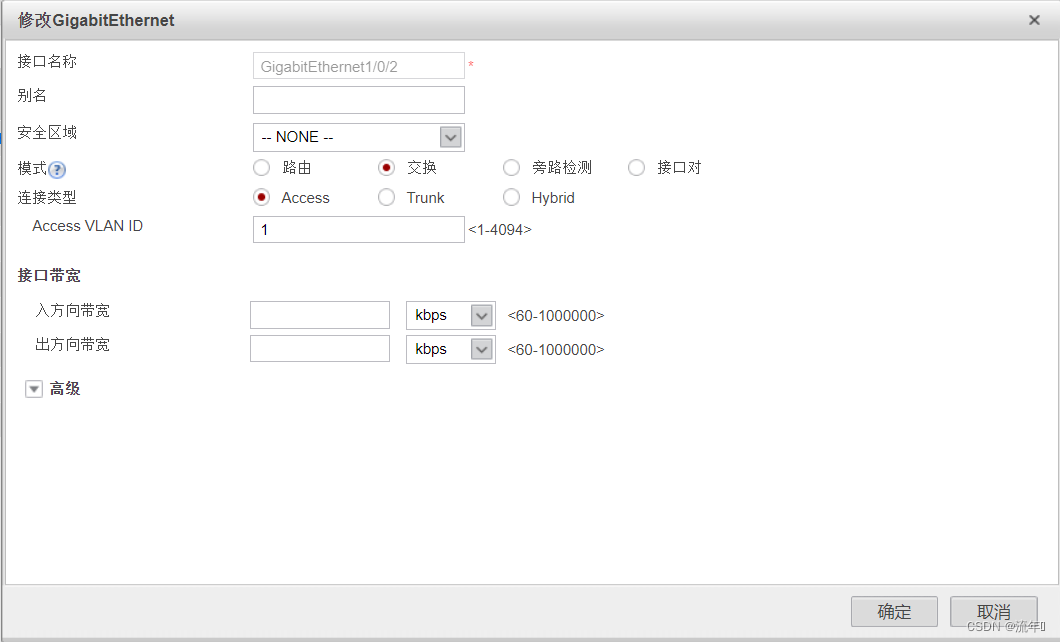Click the 接口名称 label
Screen dimensions: 1060x642
[47, 61]
